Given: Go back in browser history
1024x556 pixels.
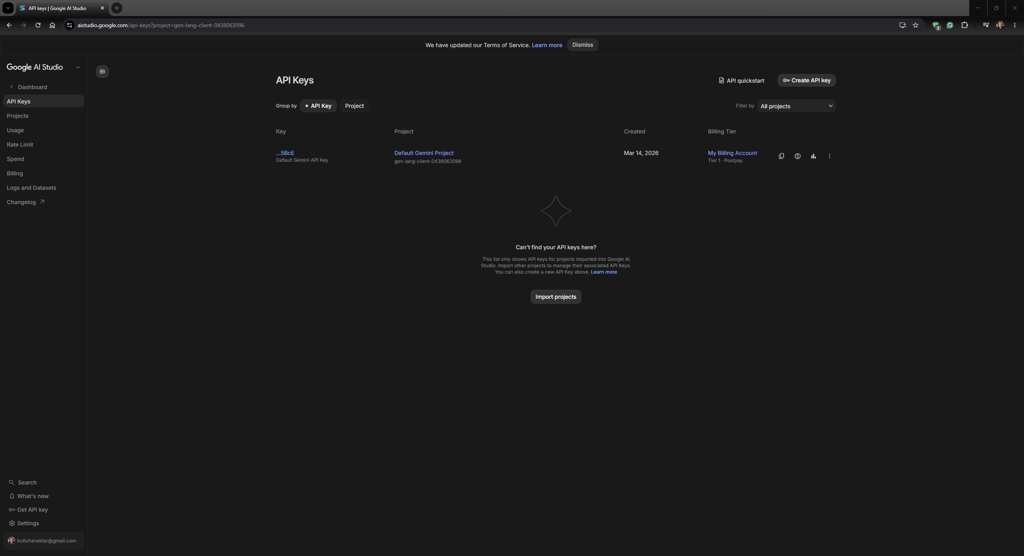Looking at the screenshot, I should [9, 25].
